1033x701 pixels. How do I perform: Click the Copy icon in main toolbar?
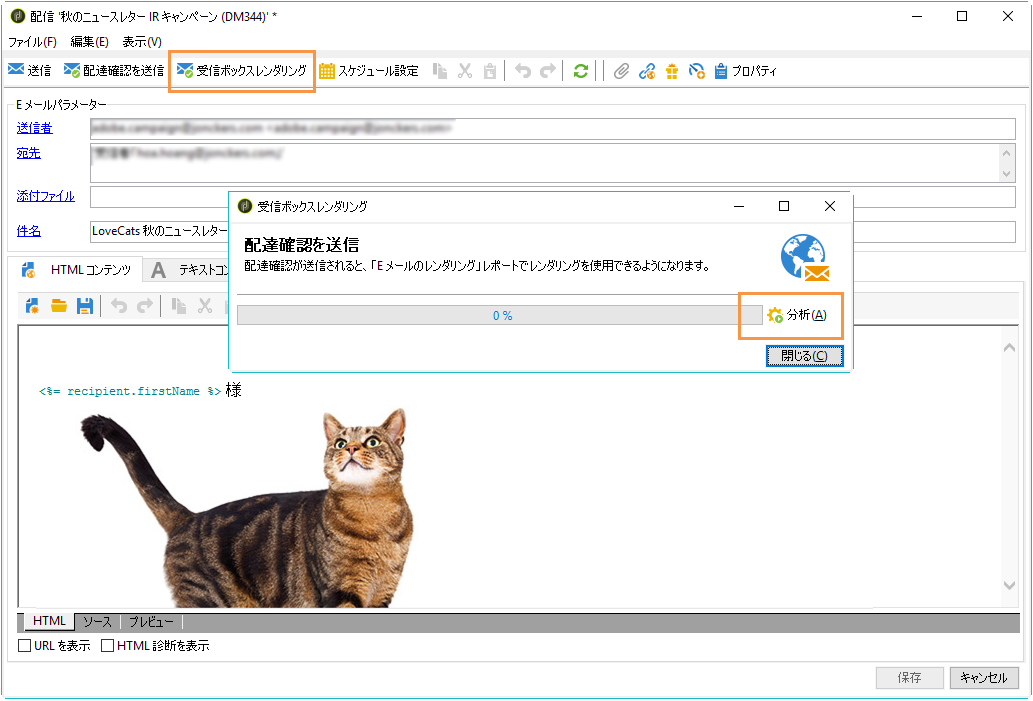[x=440, y=70]
